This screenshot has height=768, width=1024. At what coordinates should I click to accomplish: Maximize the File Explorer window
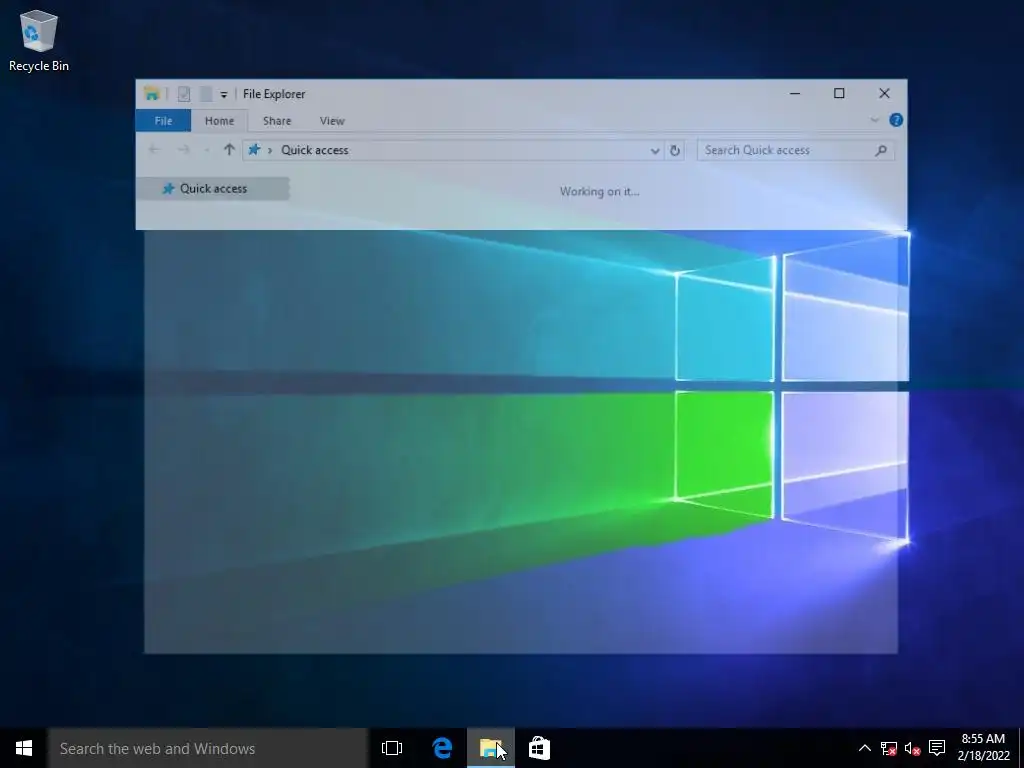point(839,93)
